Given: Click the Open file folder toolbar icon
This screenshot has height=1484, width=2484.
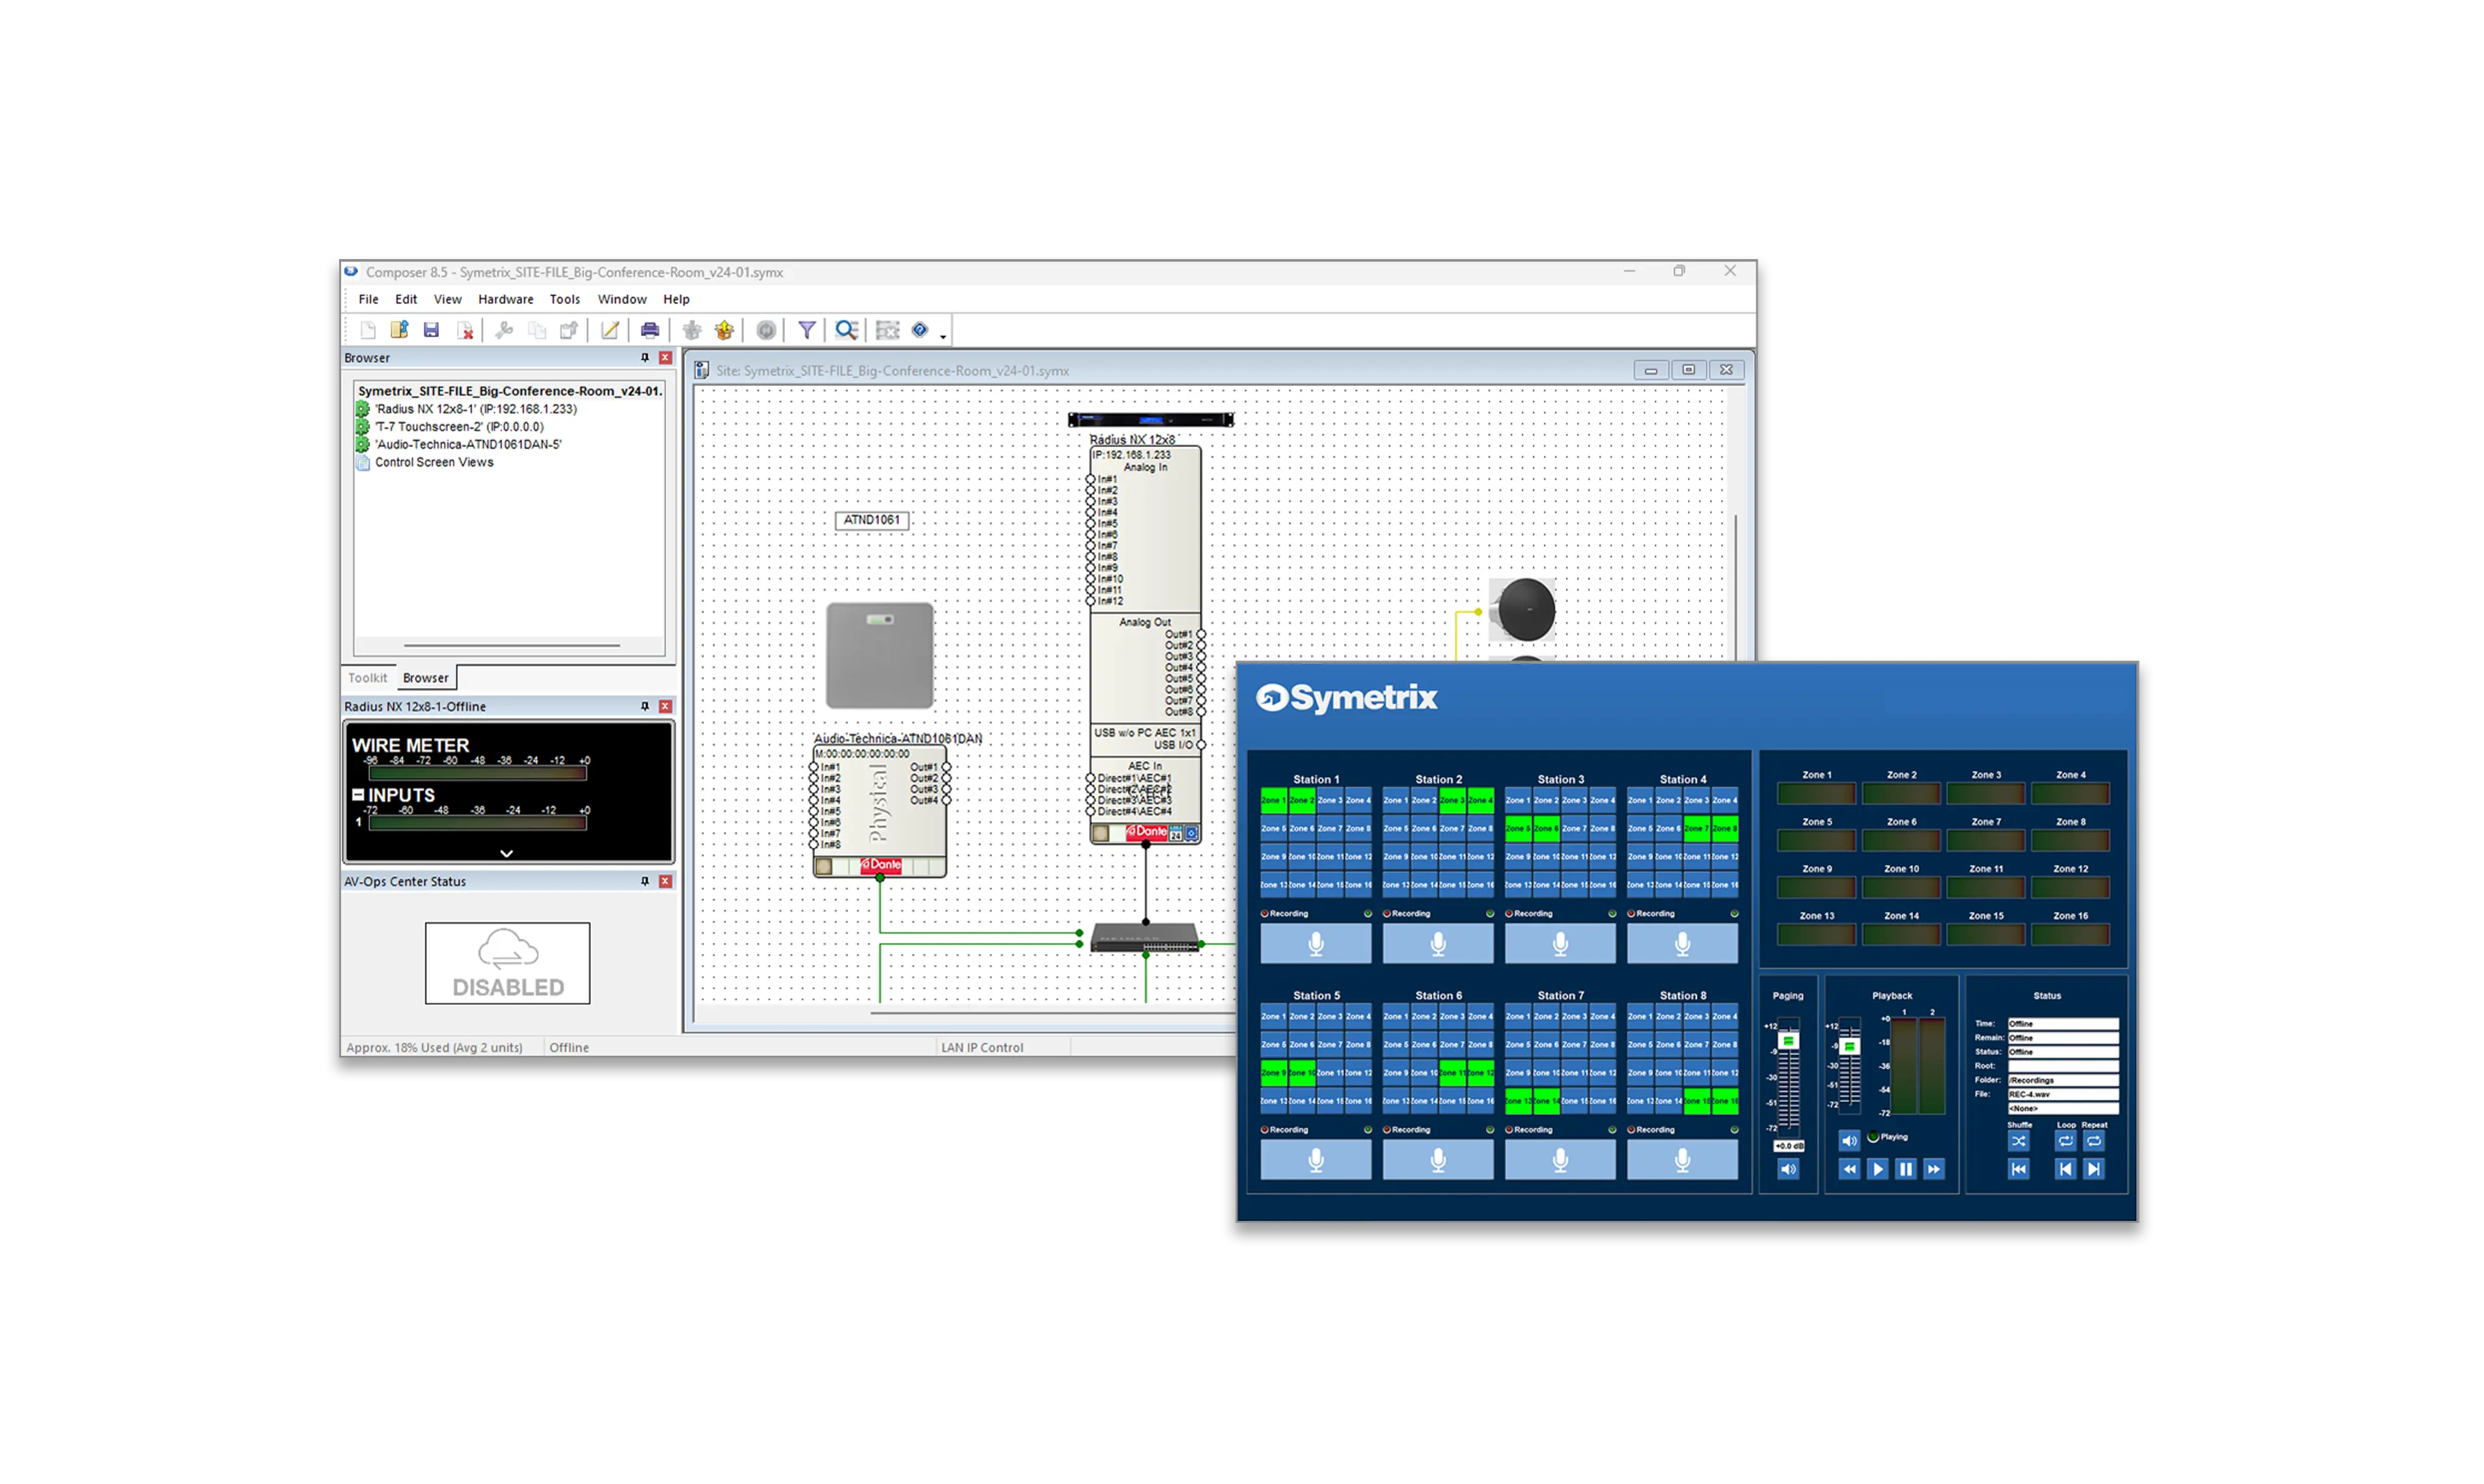Looking at the screenshot, I should point(399,330).
